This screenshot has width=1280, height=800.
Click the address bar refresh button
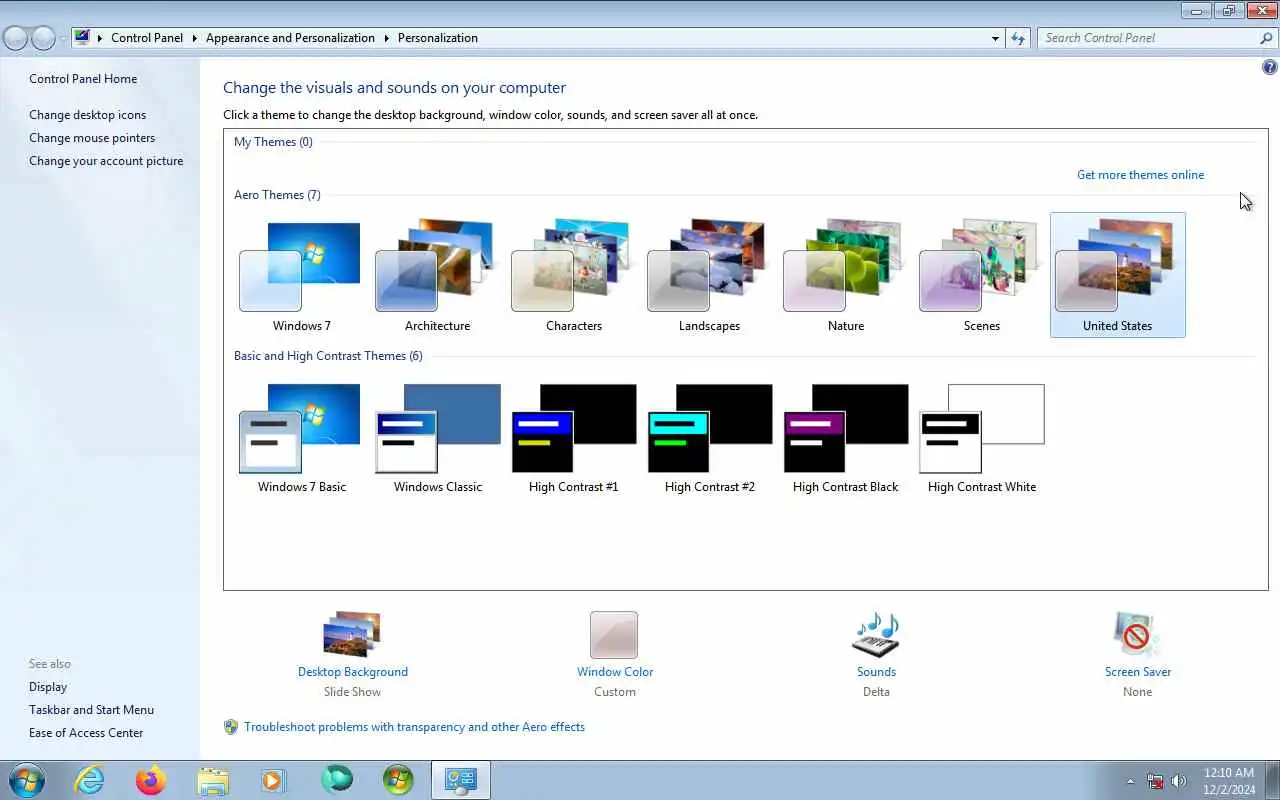pos(1018,38)
